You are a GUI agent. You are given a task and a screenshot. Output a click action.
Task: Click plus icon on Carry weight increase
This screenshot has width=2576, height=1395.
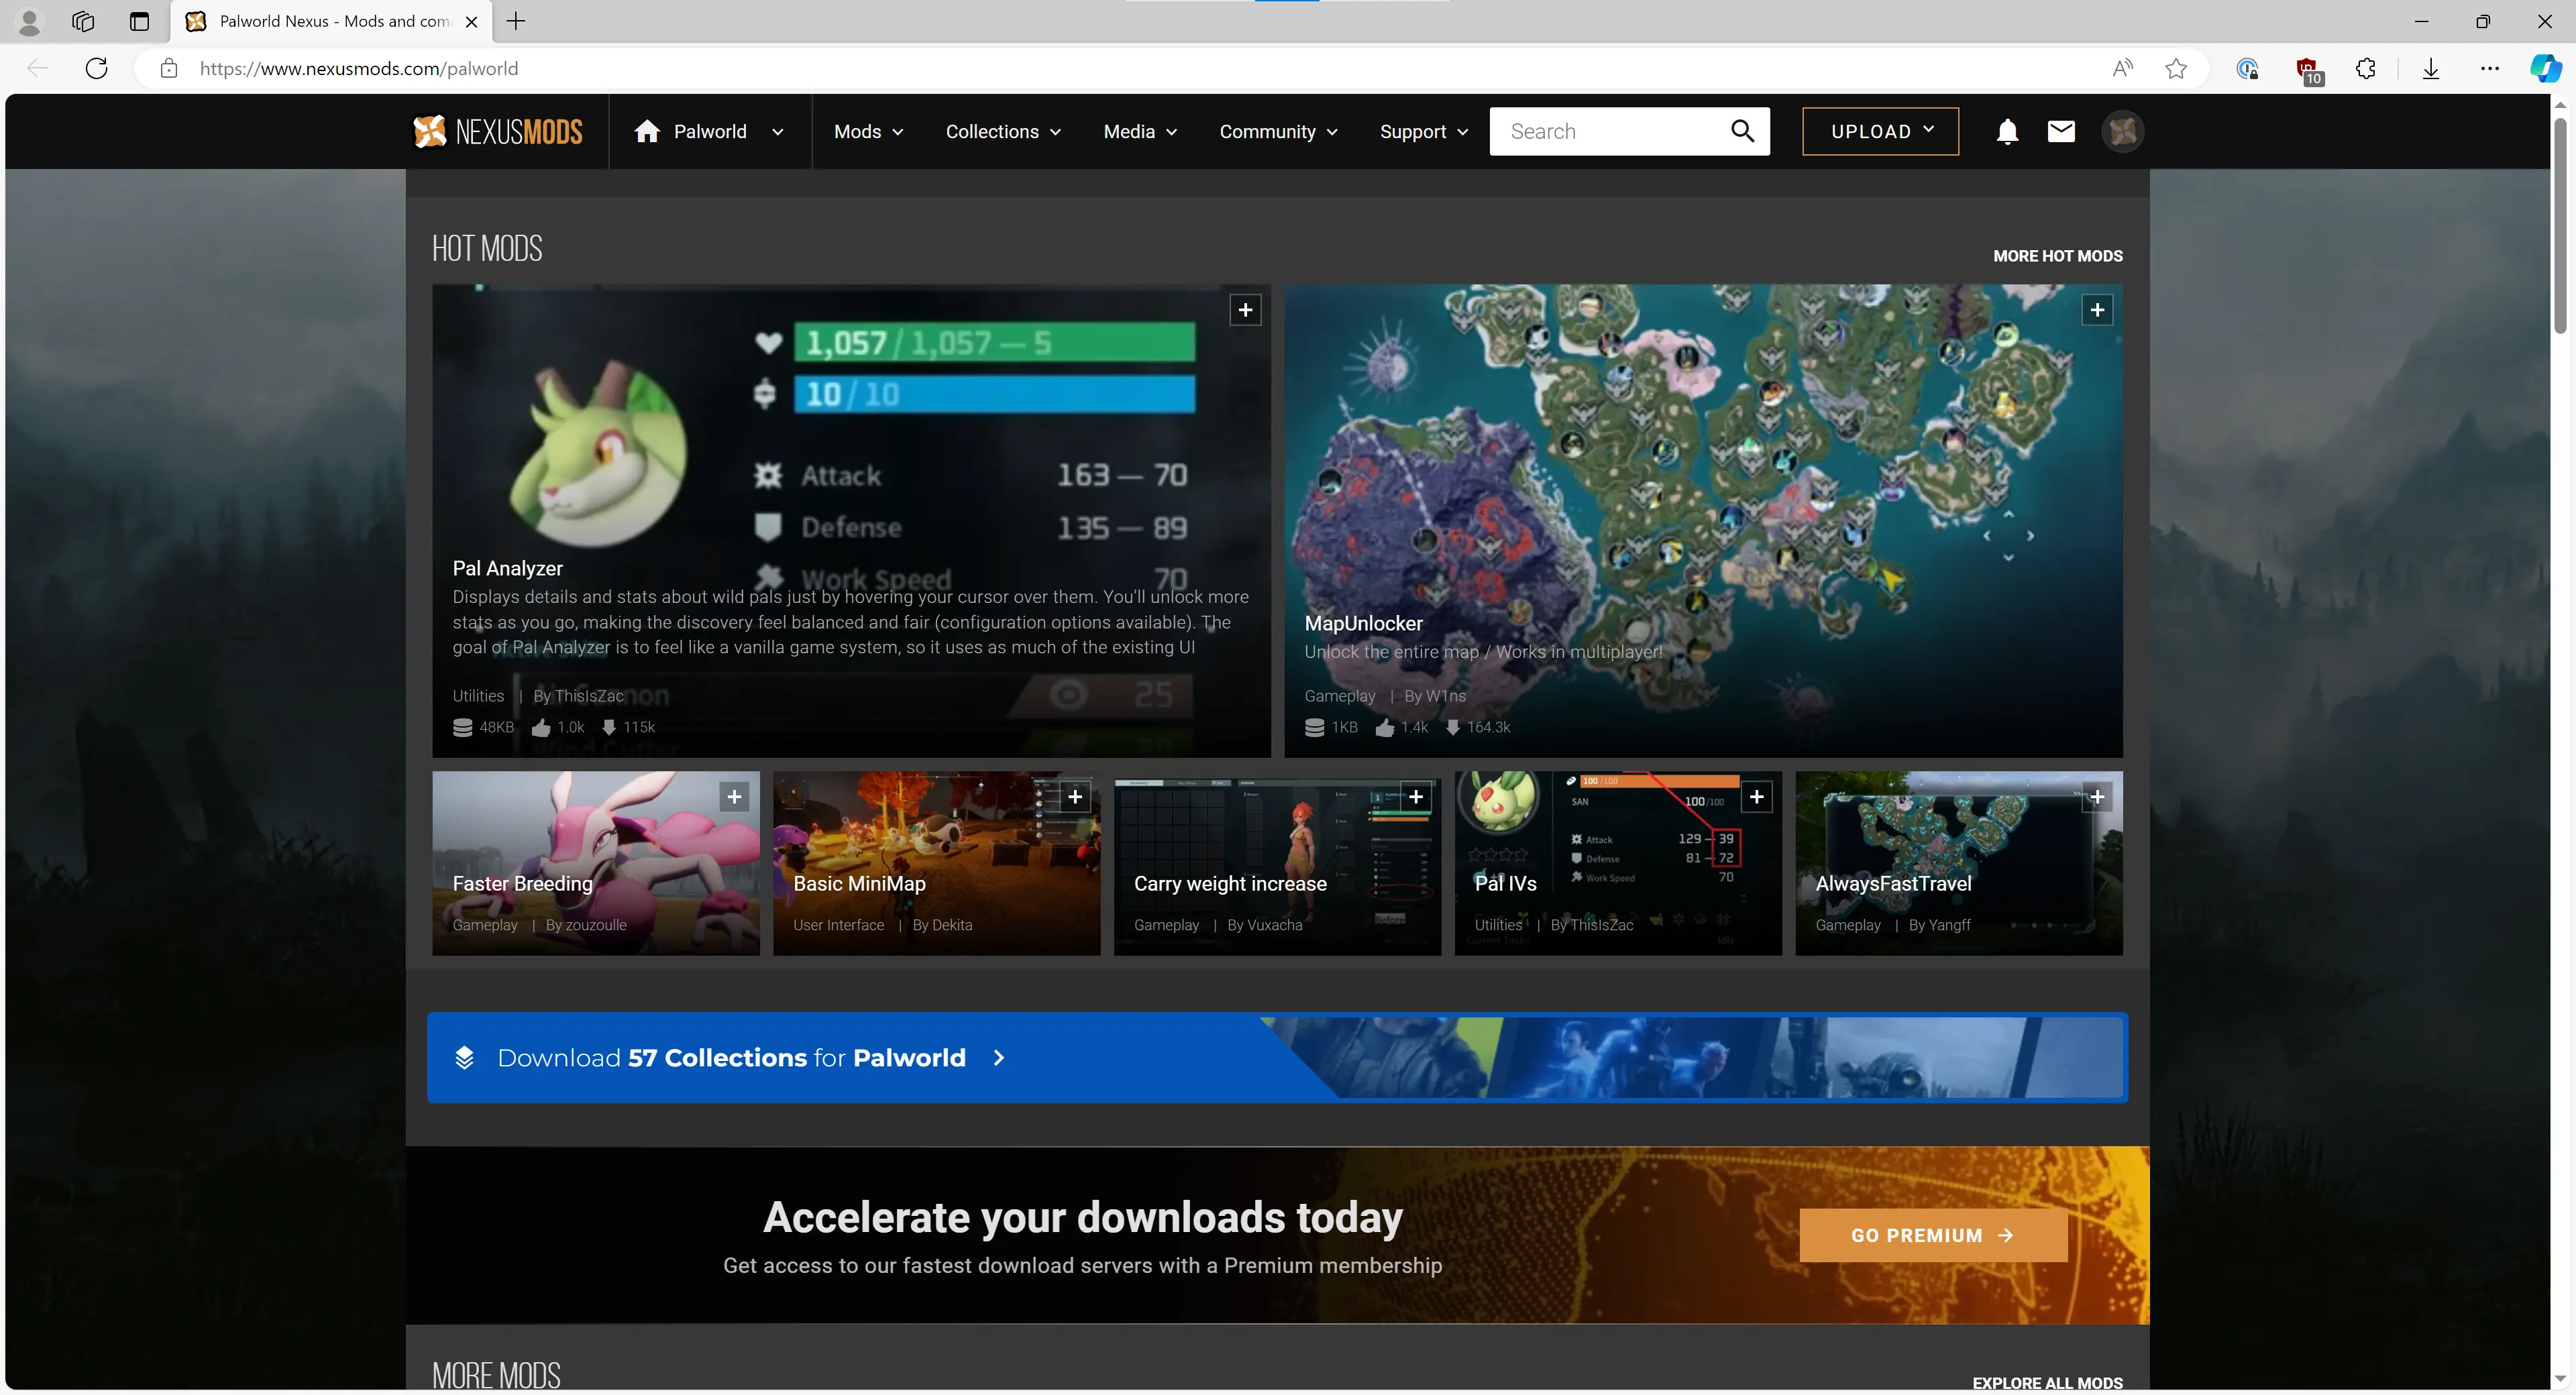pos(1416,797)
